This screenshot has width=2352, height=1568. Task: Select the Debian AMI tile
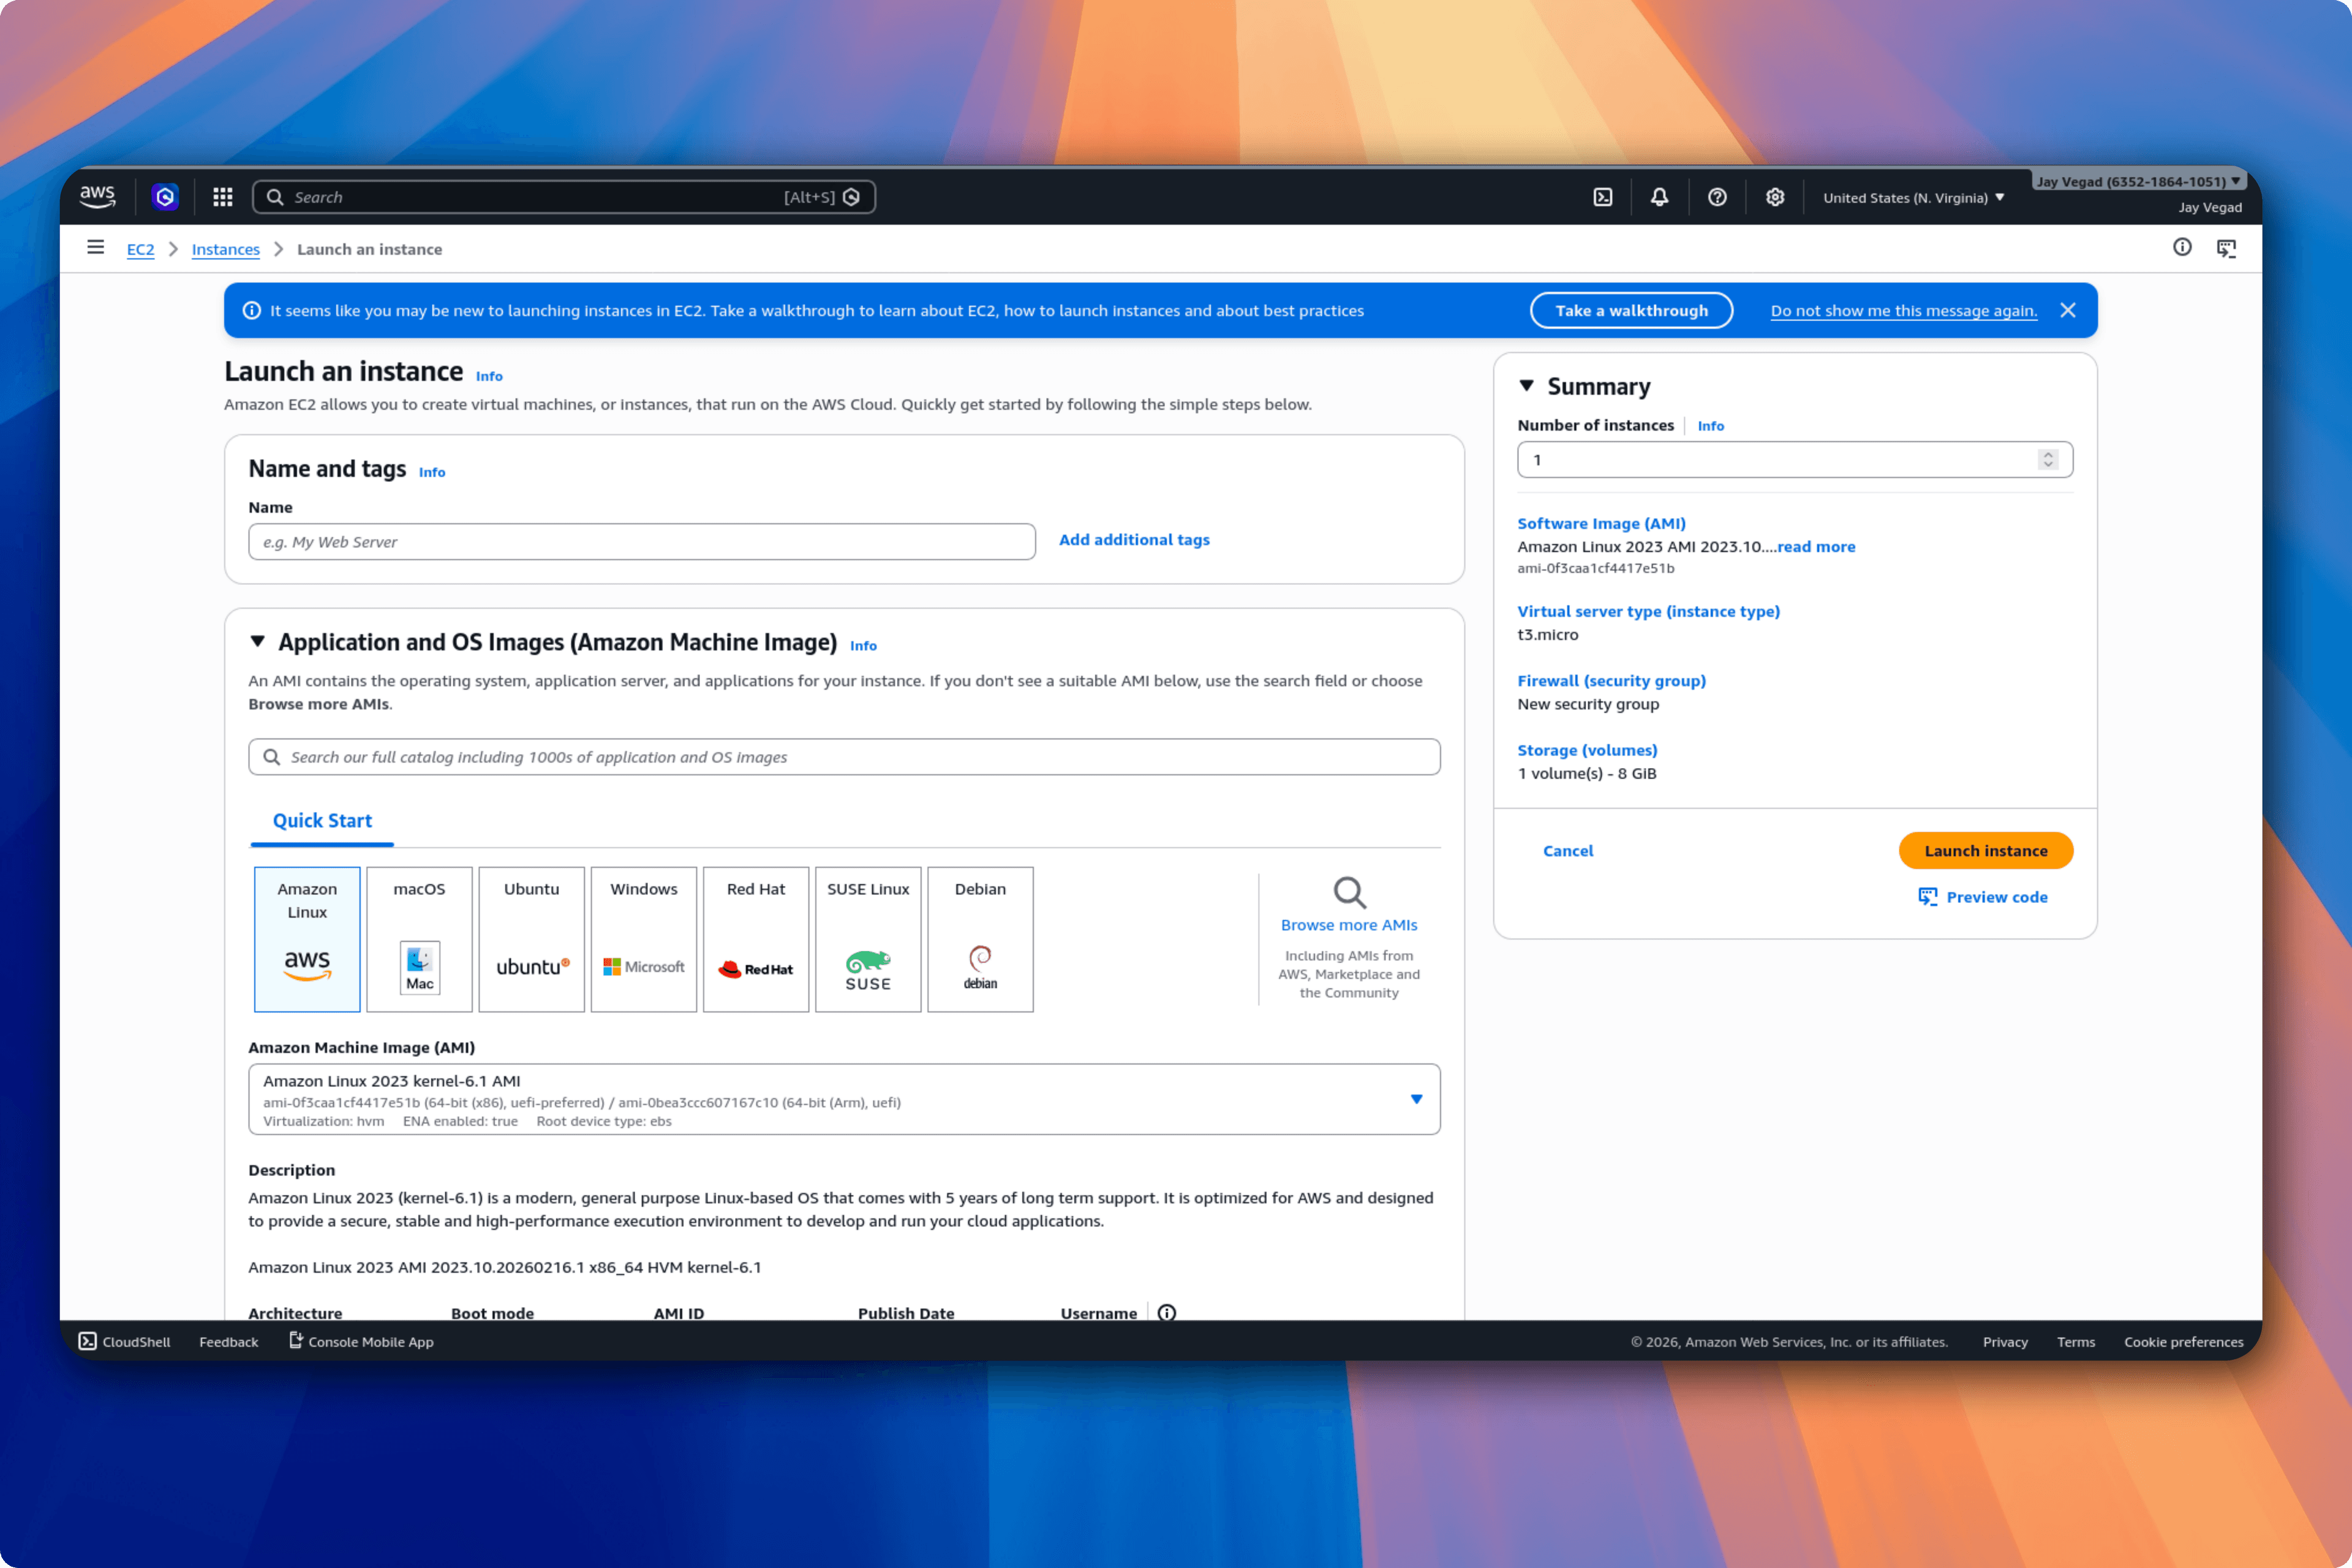980,939
